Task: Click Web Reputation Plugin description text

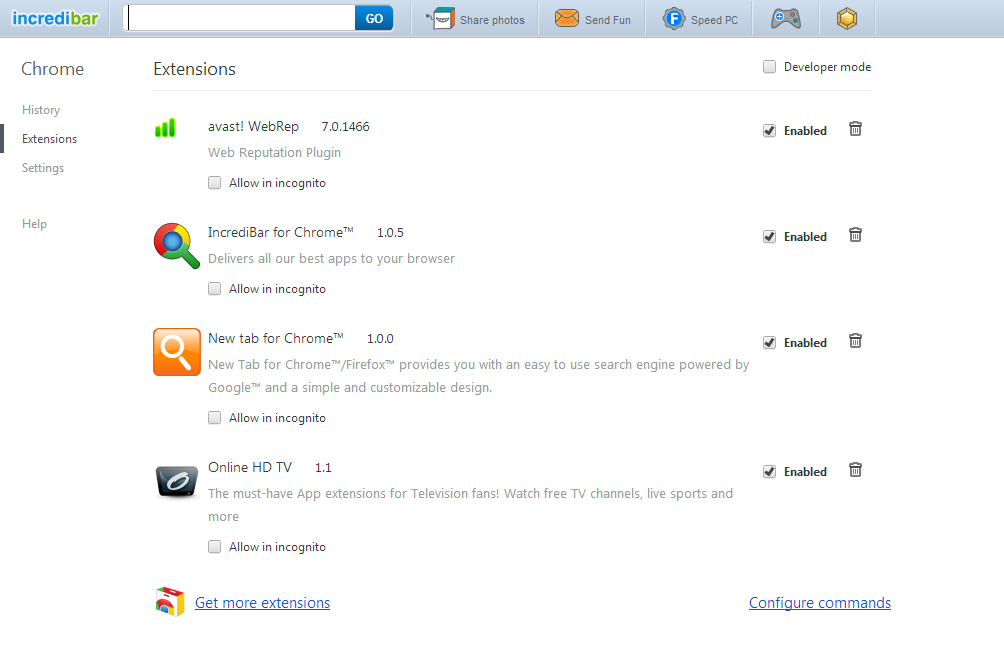Action: tap(275, 152)
